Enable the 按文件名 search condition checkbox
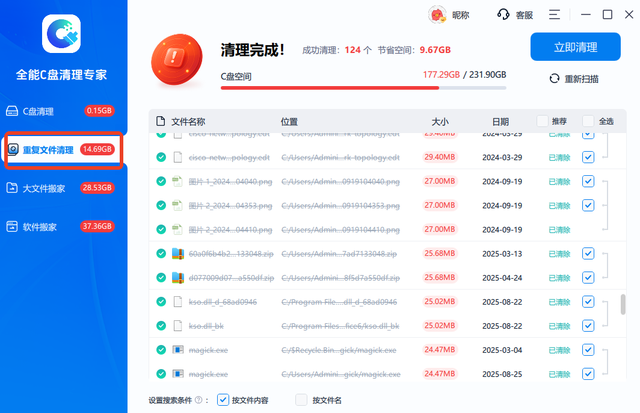This screenshot has width=640, height=413. 301,400
